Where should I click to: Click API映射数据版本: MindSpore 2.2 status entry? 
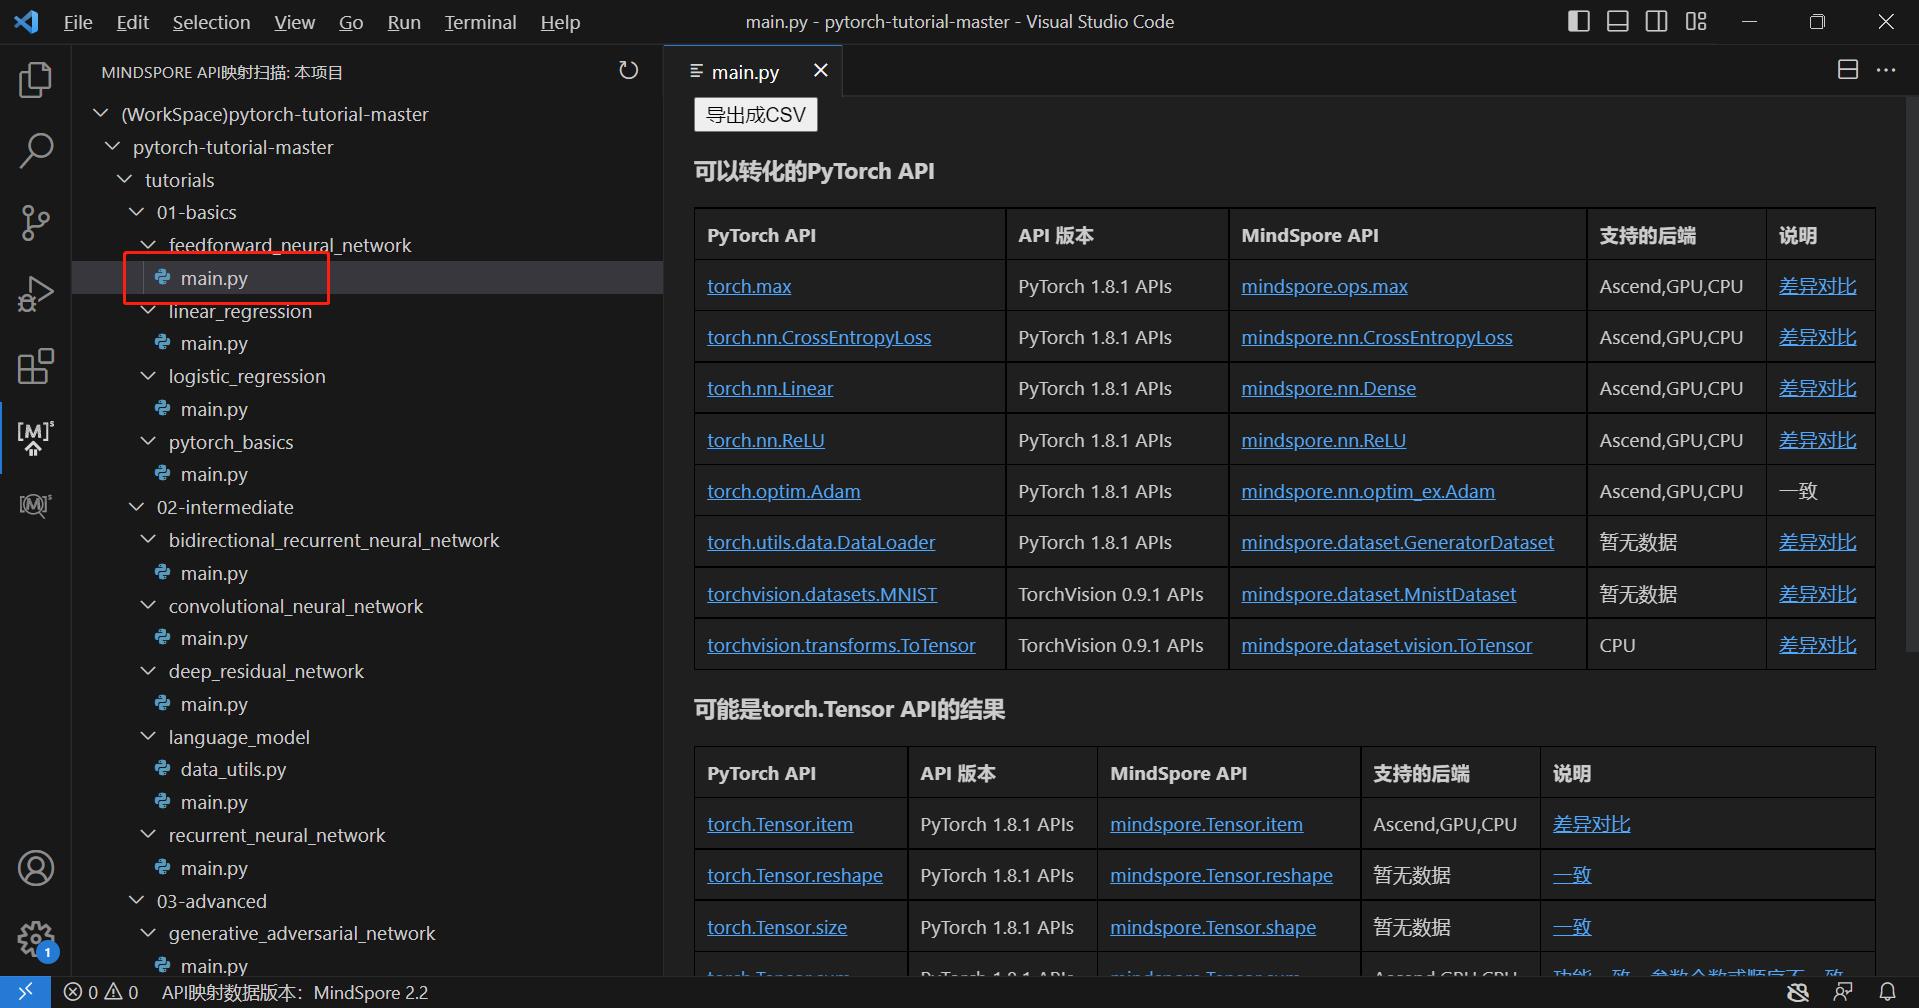pyautogui.click(x=295, y=992)
